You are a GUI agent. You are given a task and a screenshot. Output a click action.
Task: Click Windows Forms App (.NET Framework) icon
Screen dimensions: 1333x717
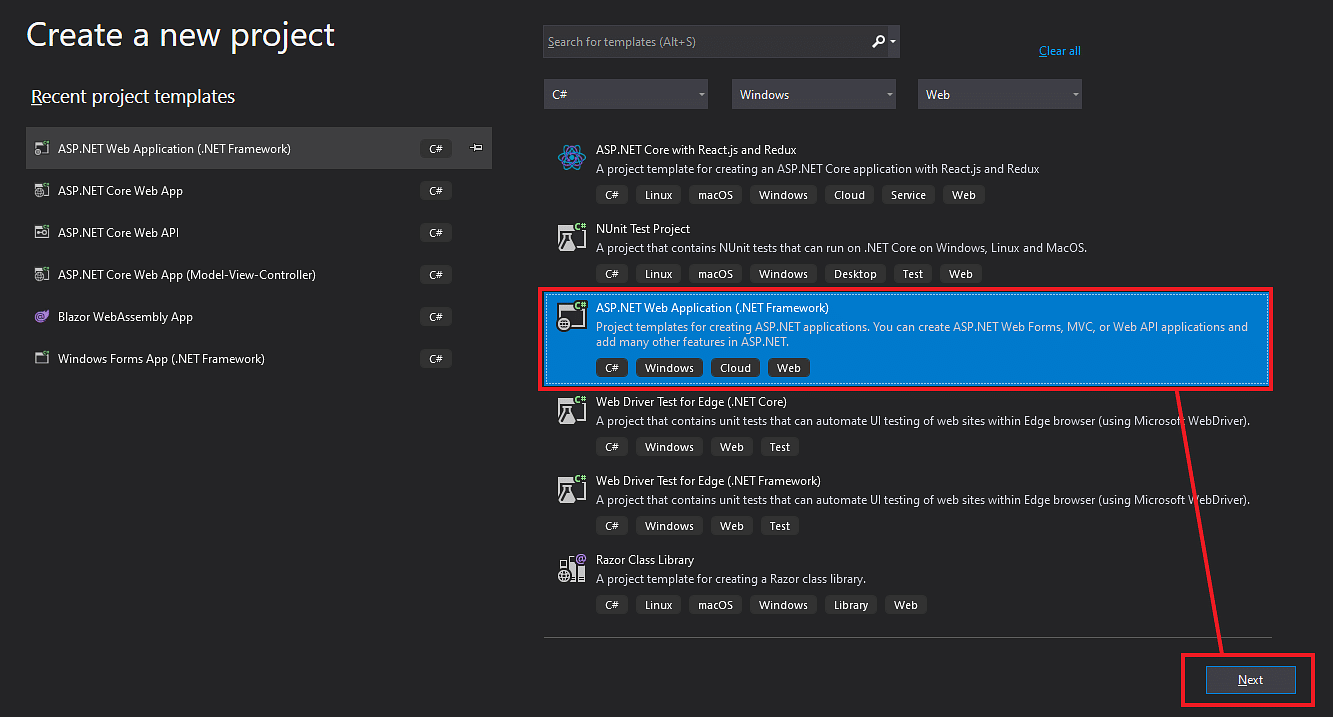42,359
